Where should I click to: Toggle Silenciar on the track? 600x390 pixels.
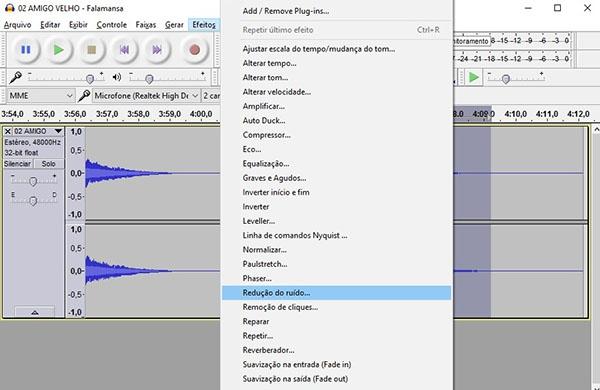18,164
